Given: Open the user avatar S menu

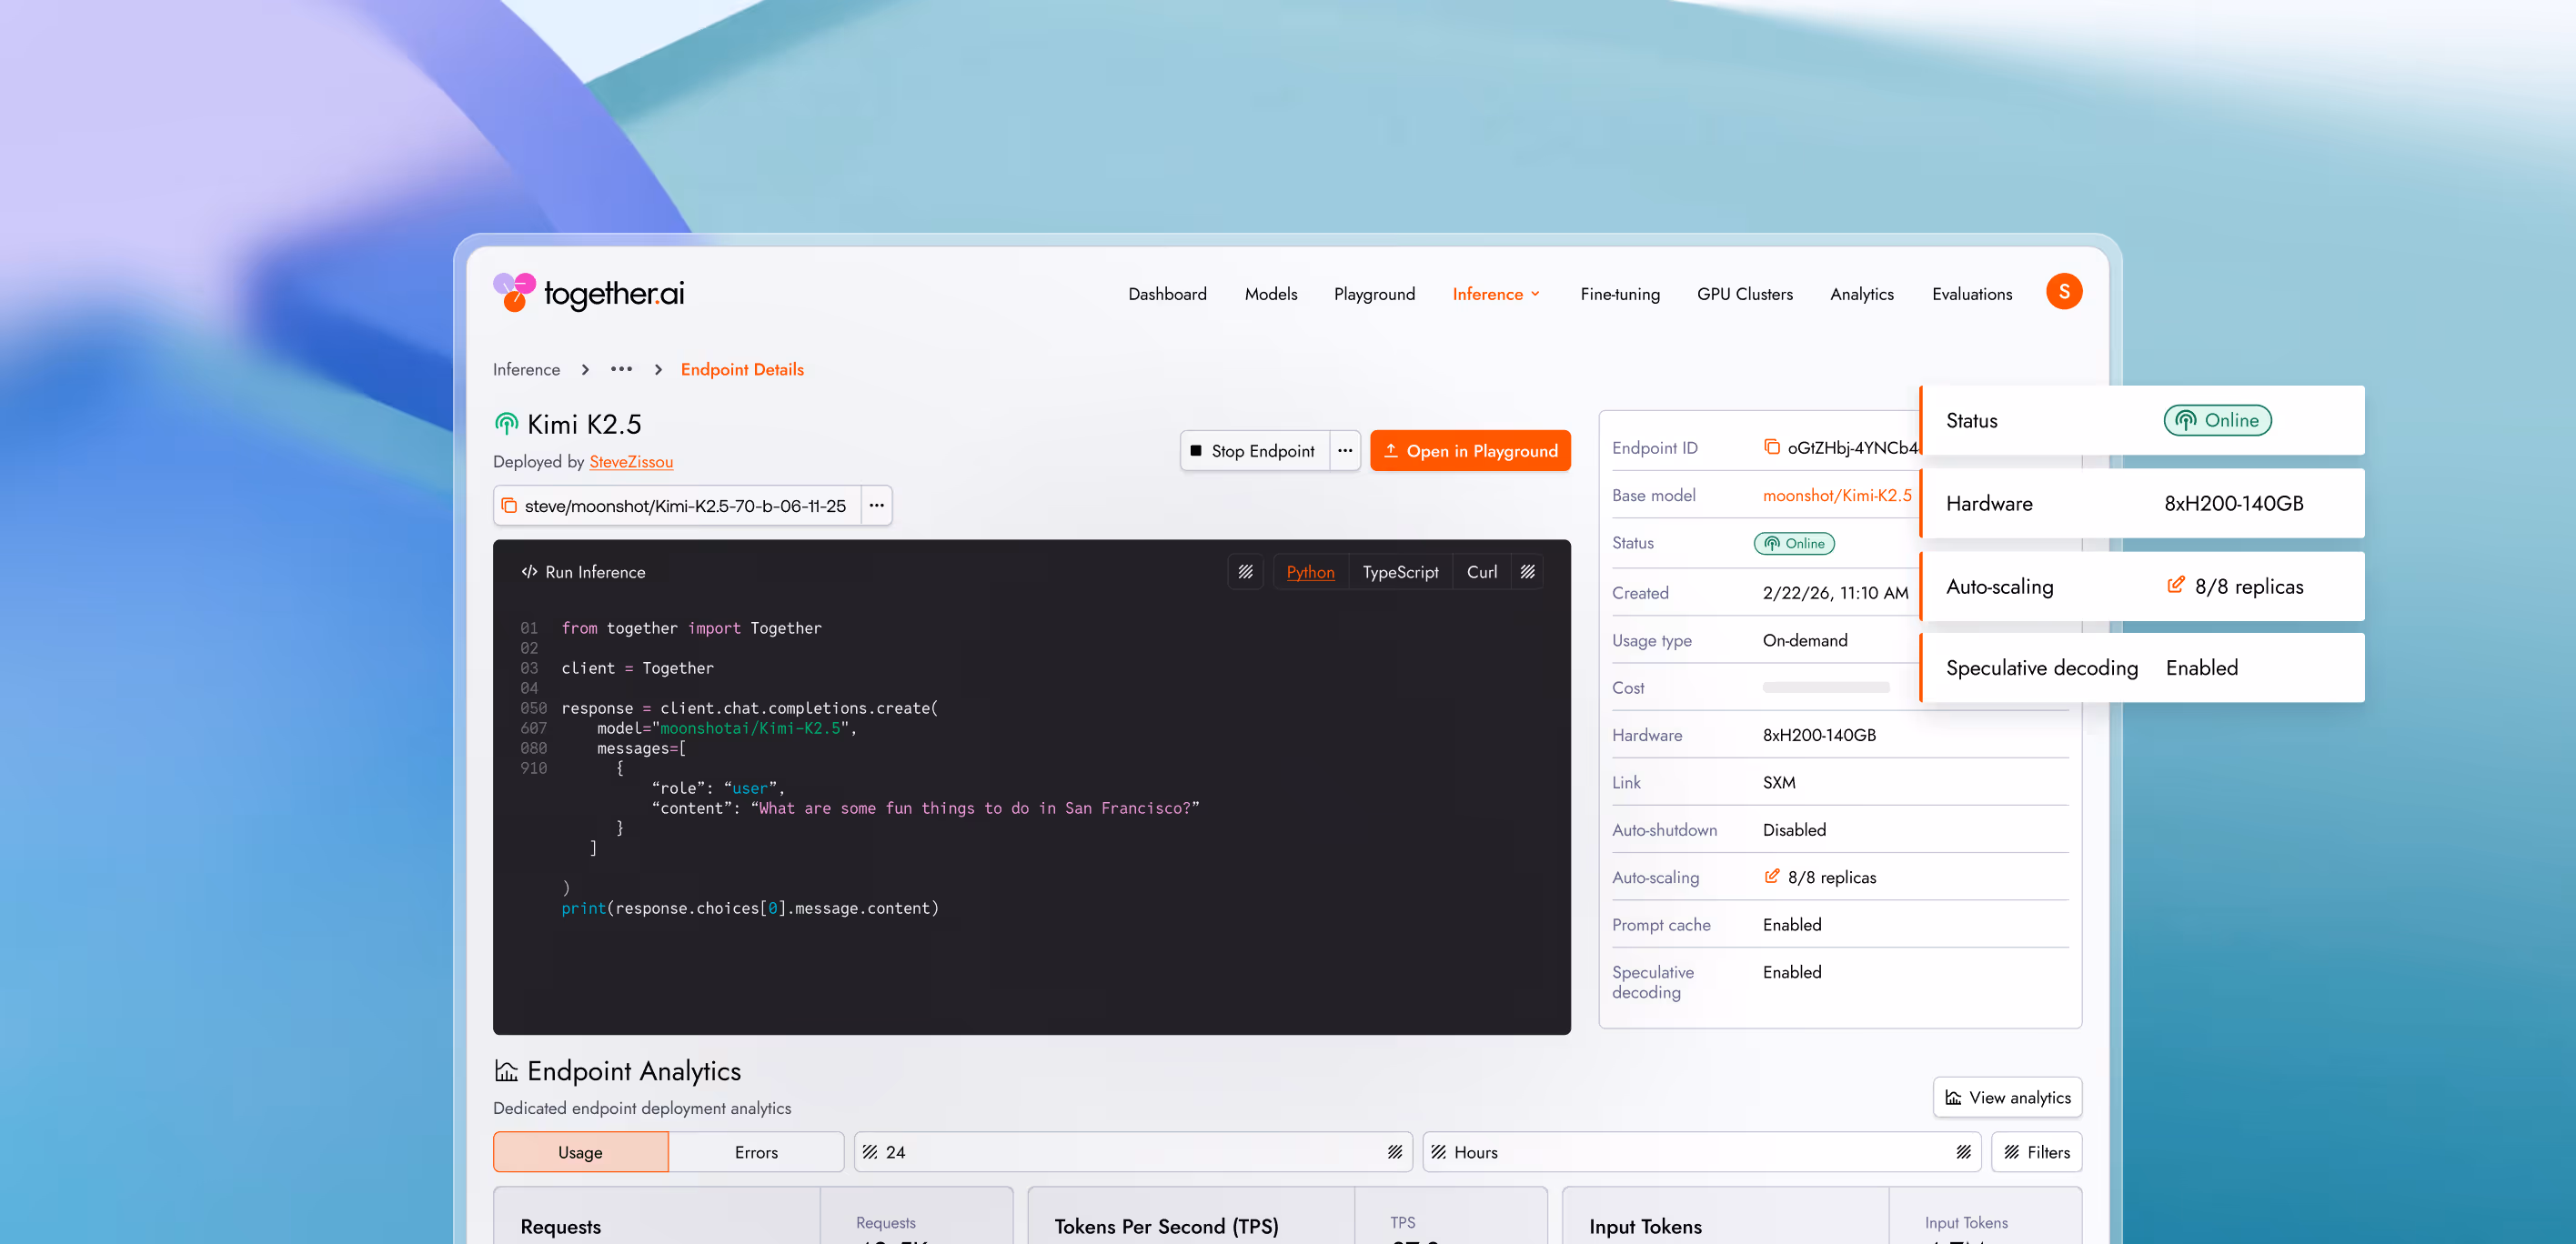Looking at the screenshot, I should point(2063,292).
